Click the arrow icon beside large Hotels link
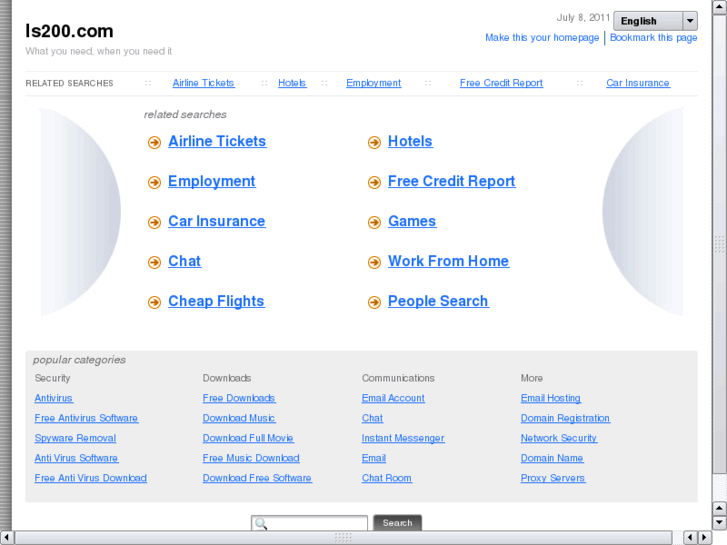 point(374,142)
